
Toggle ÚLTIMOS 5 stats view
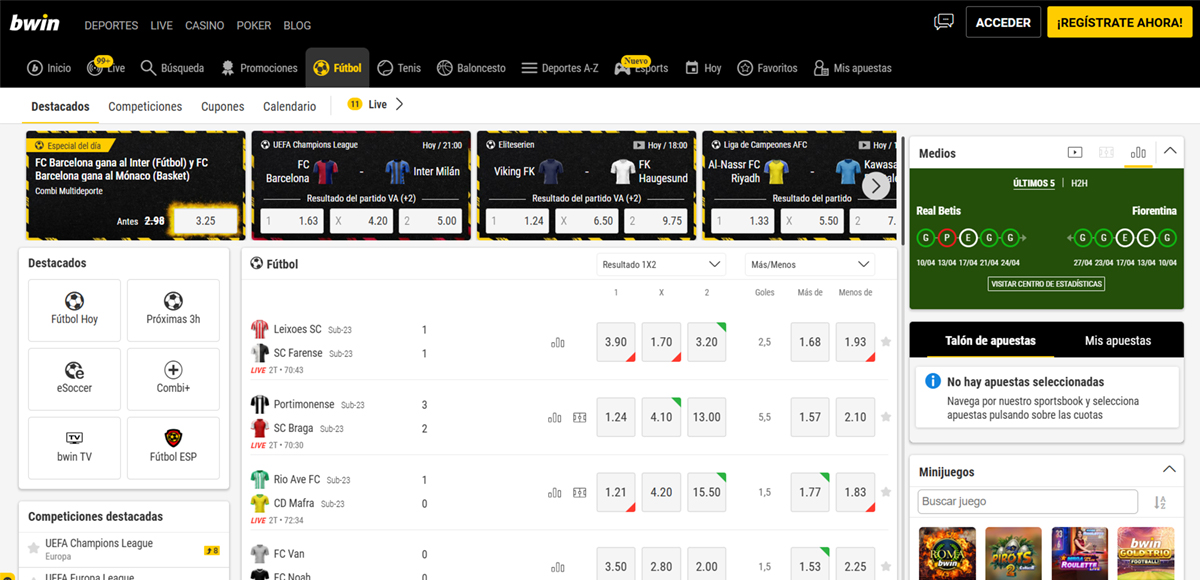click(1033, 183)
